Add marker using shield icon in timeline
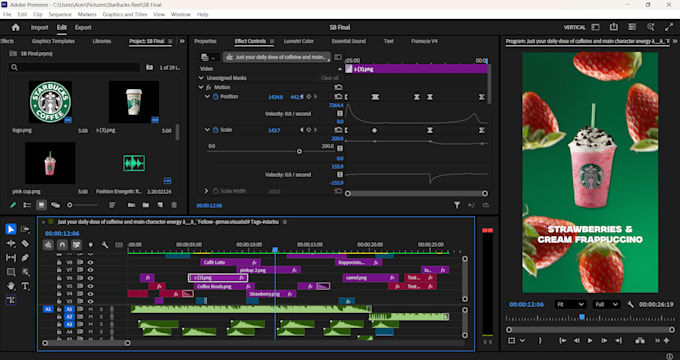The height and width of the screenshot is (360, 680). tap(91, 245)
